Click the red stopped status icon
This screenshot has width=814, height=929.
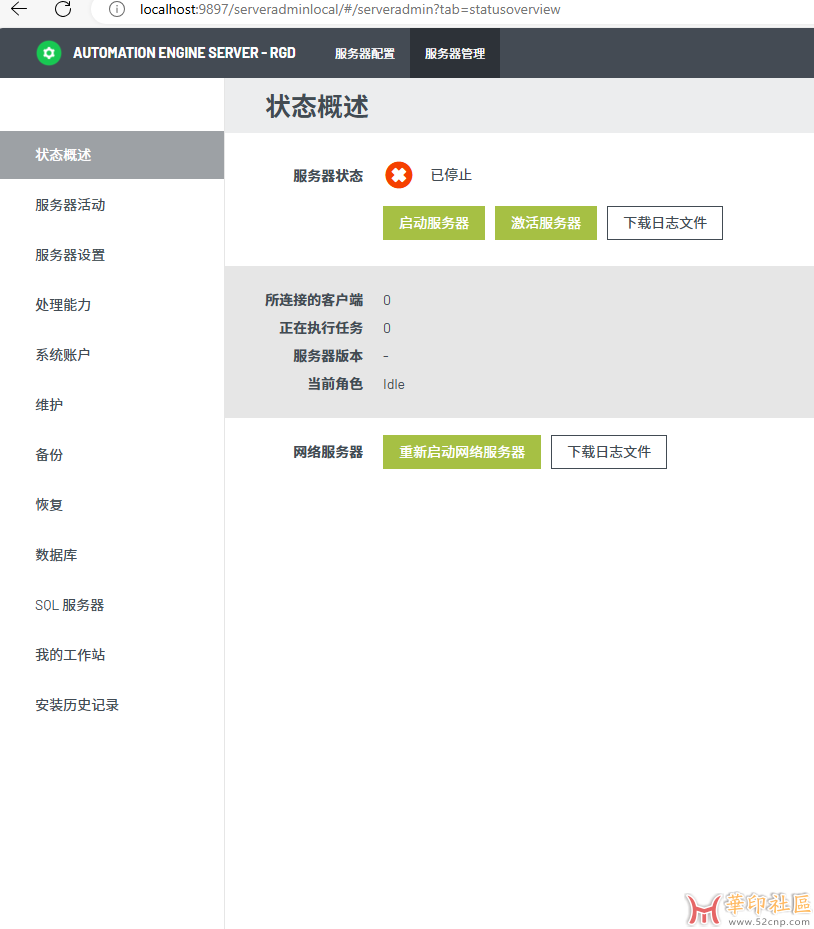click(x=399, y=175)
